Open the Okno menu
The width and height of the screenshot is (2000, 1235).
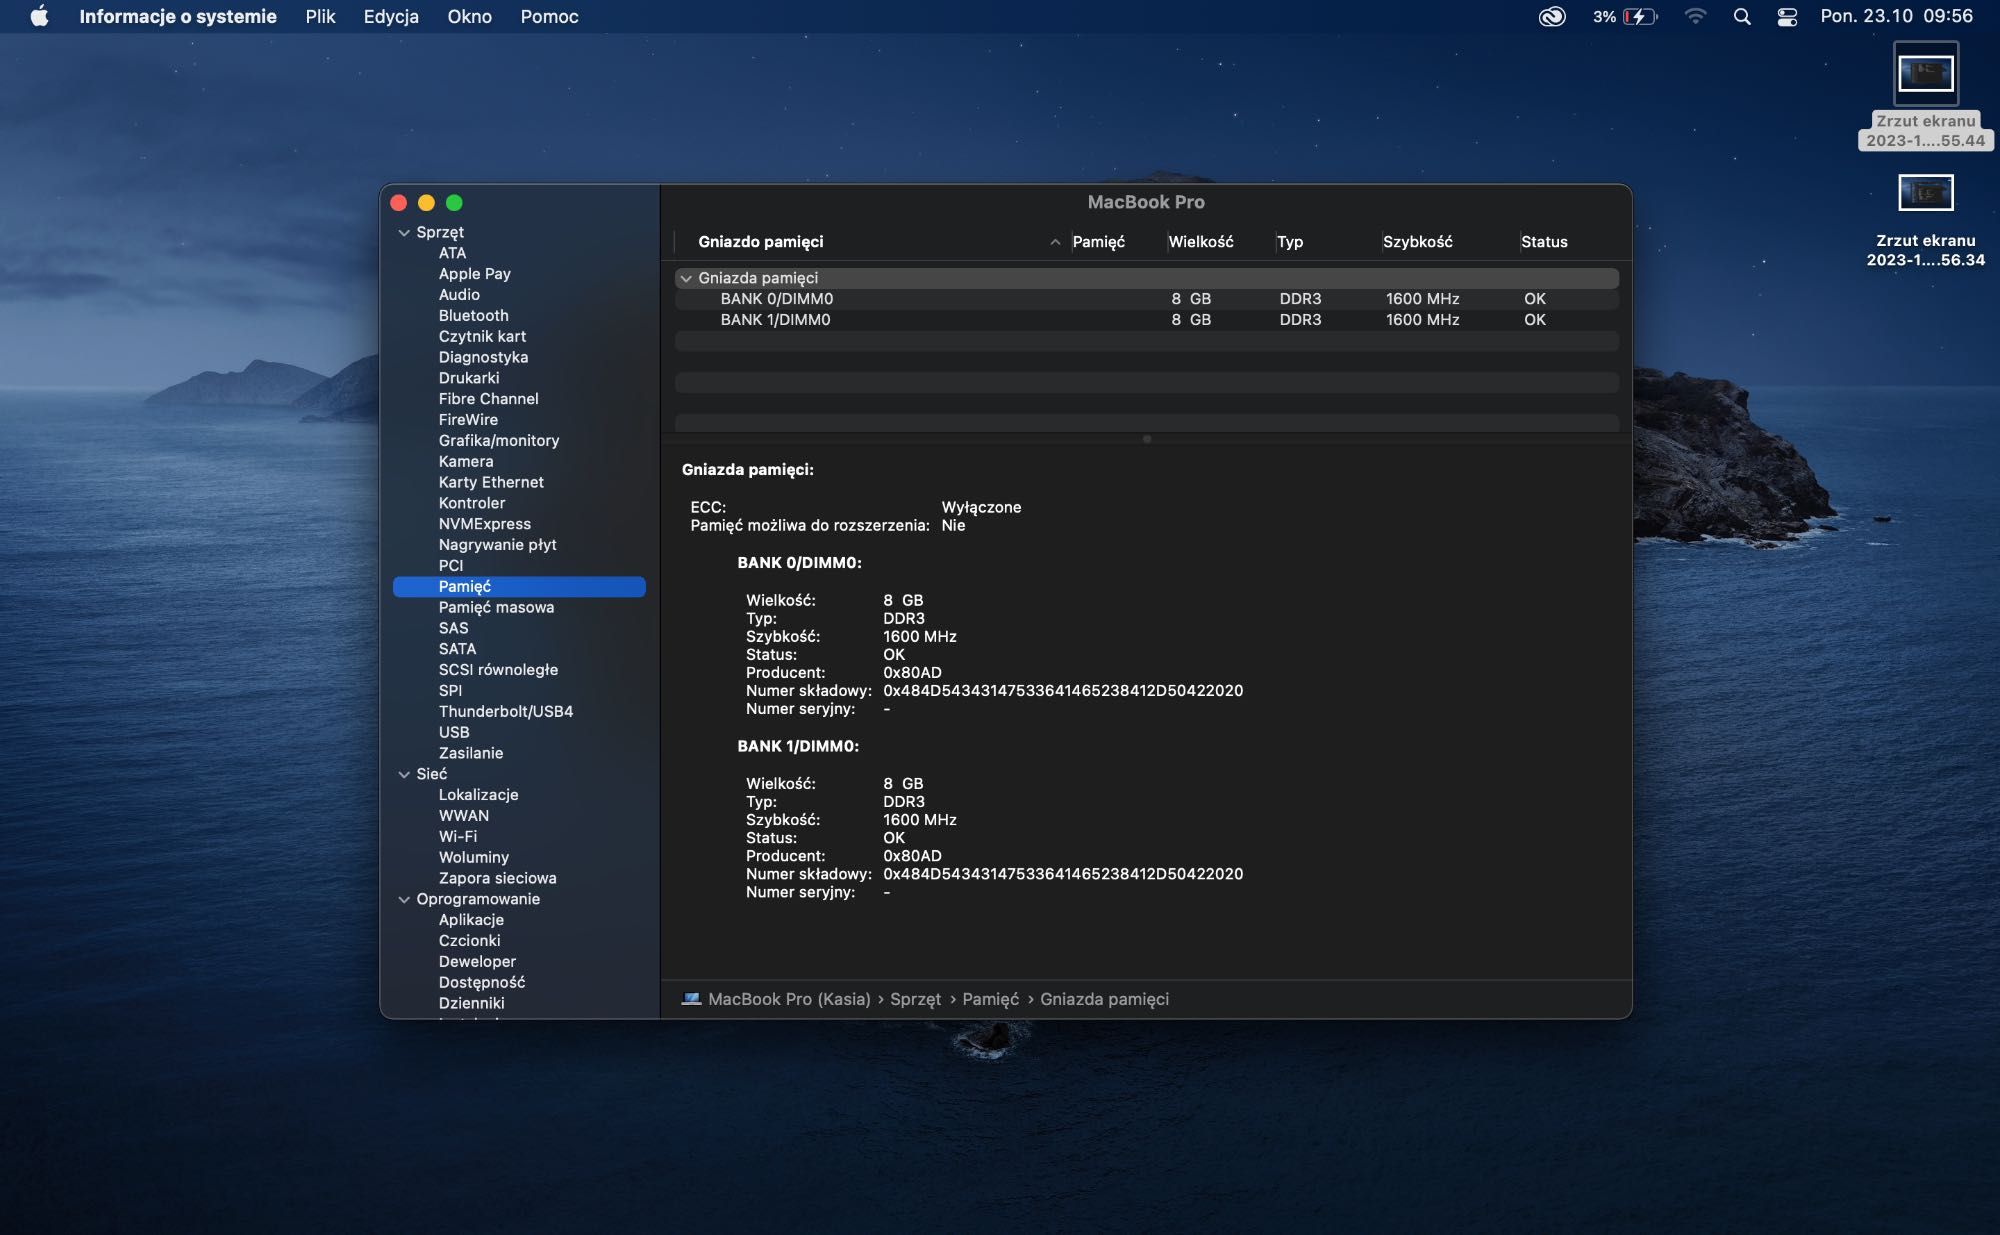[x=469, y=16]
